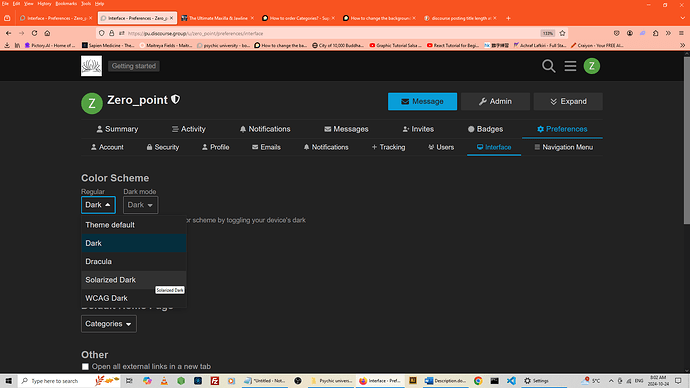690x388 pixels.
Task: Switch to The Ultimate Maxilla & Jawline tab
Action: click(217, 18)
